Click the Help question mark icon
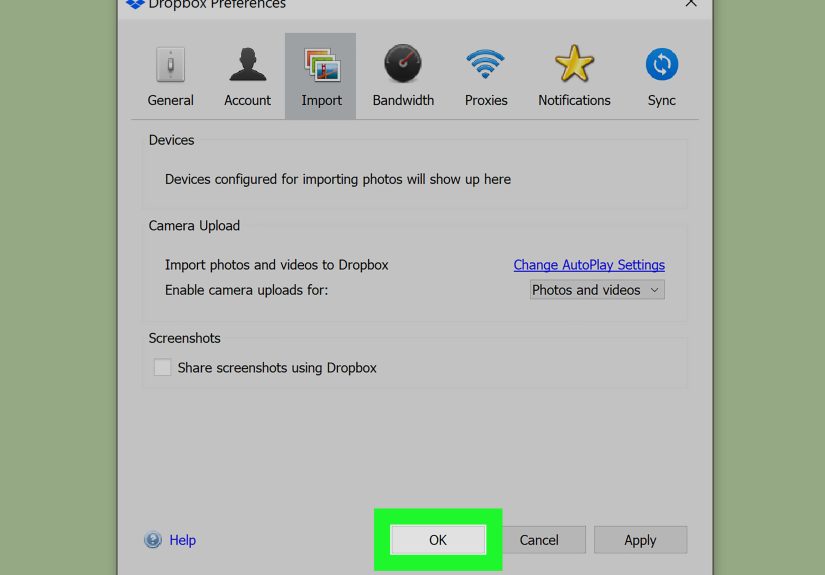Screen dimensions: 825x575 pyautogui.click(x=153, y=540)
